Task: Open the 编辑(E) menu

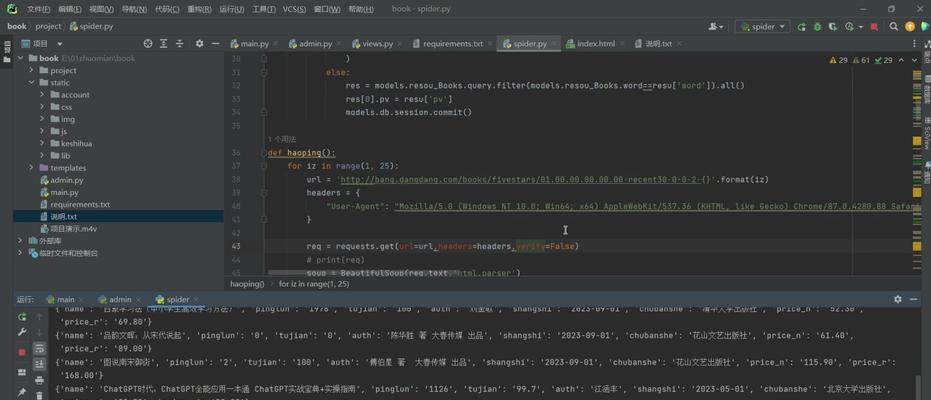Action: click(x=70, y=9)
